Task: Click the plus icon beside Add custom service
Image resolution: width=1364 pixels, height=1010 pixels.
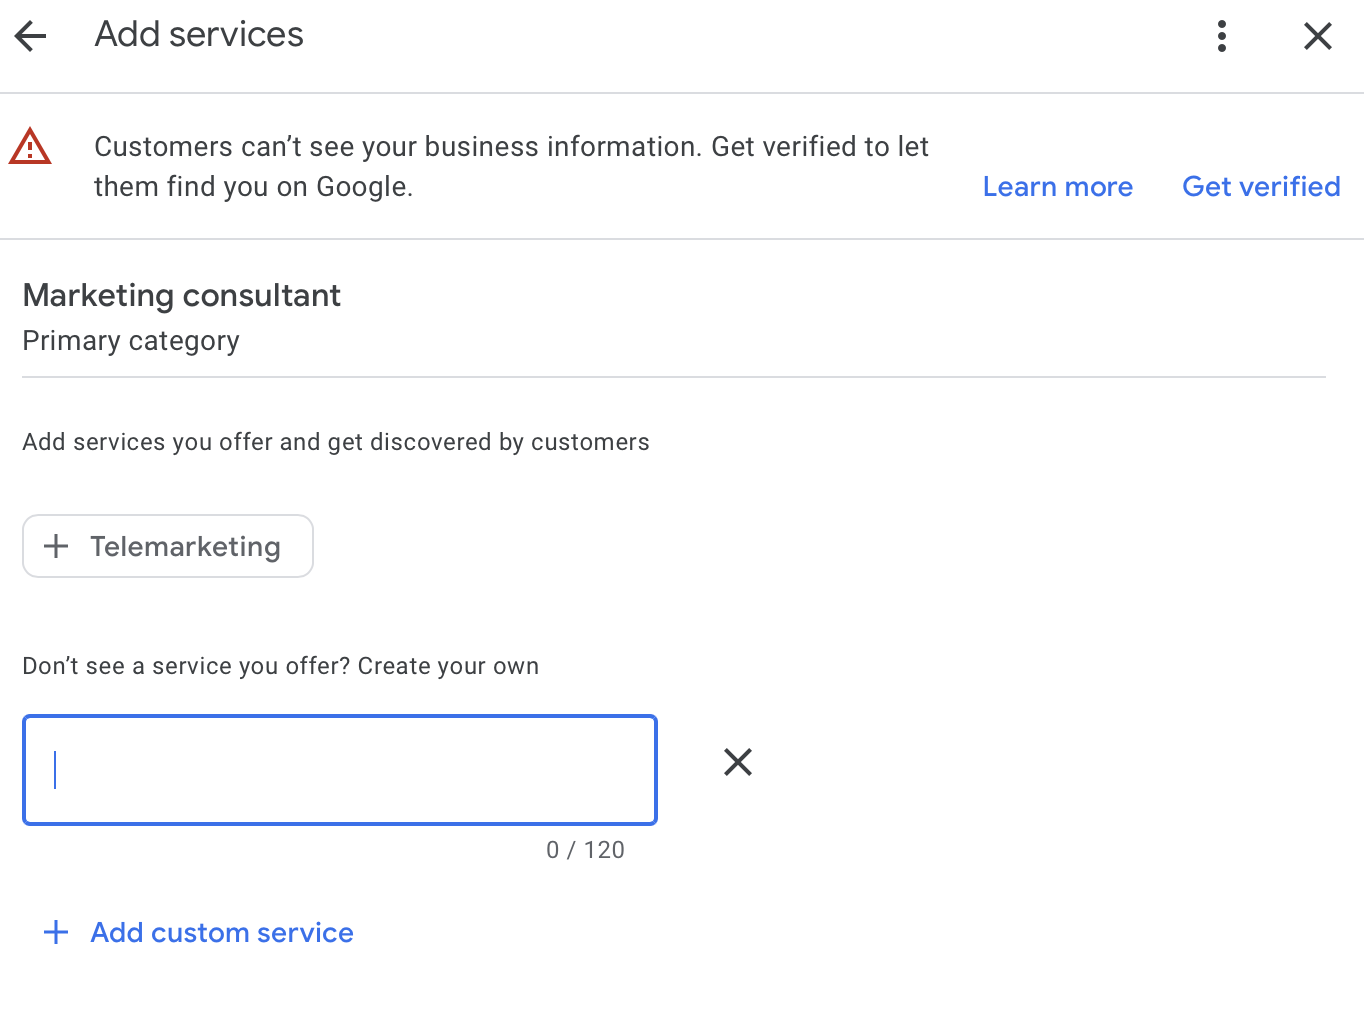Action: tap(56, 932)
